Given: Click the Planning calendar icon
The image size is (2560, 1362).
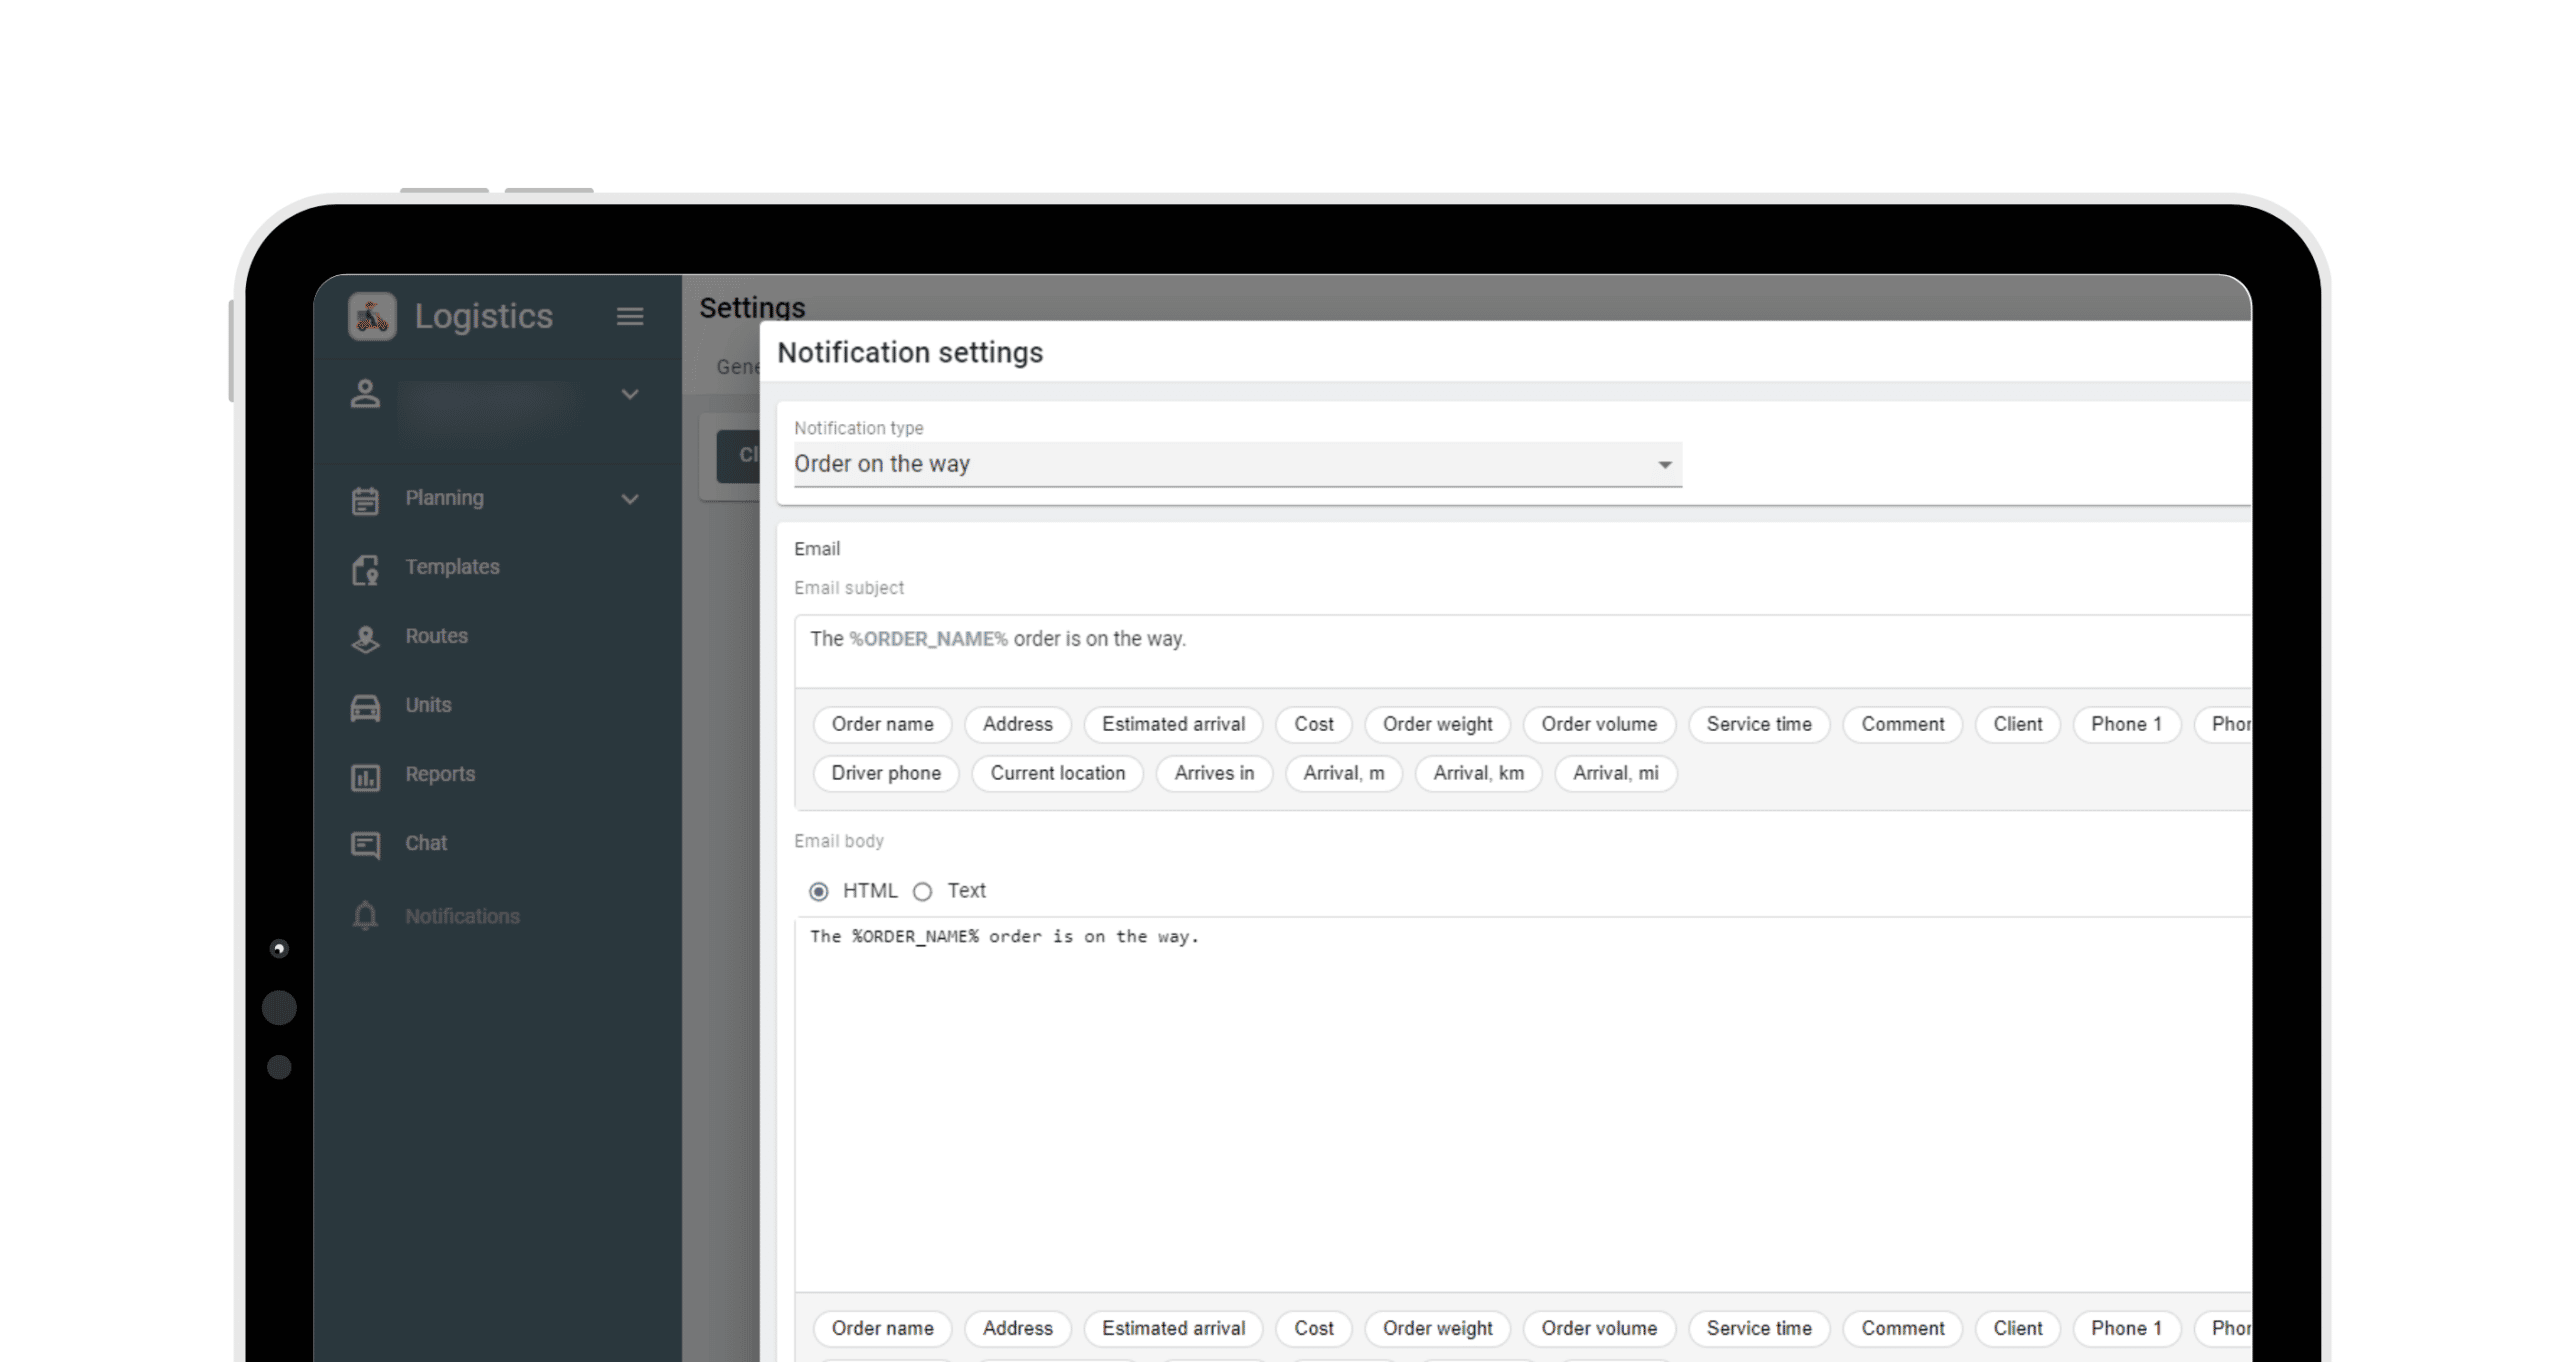Looking at the screenshot, I should [x=365, y=499].
